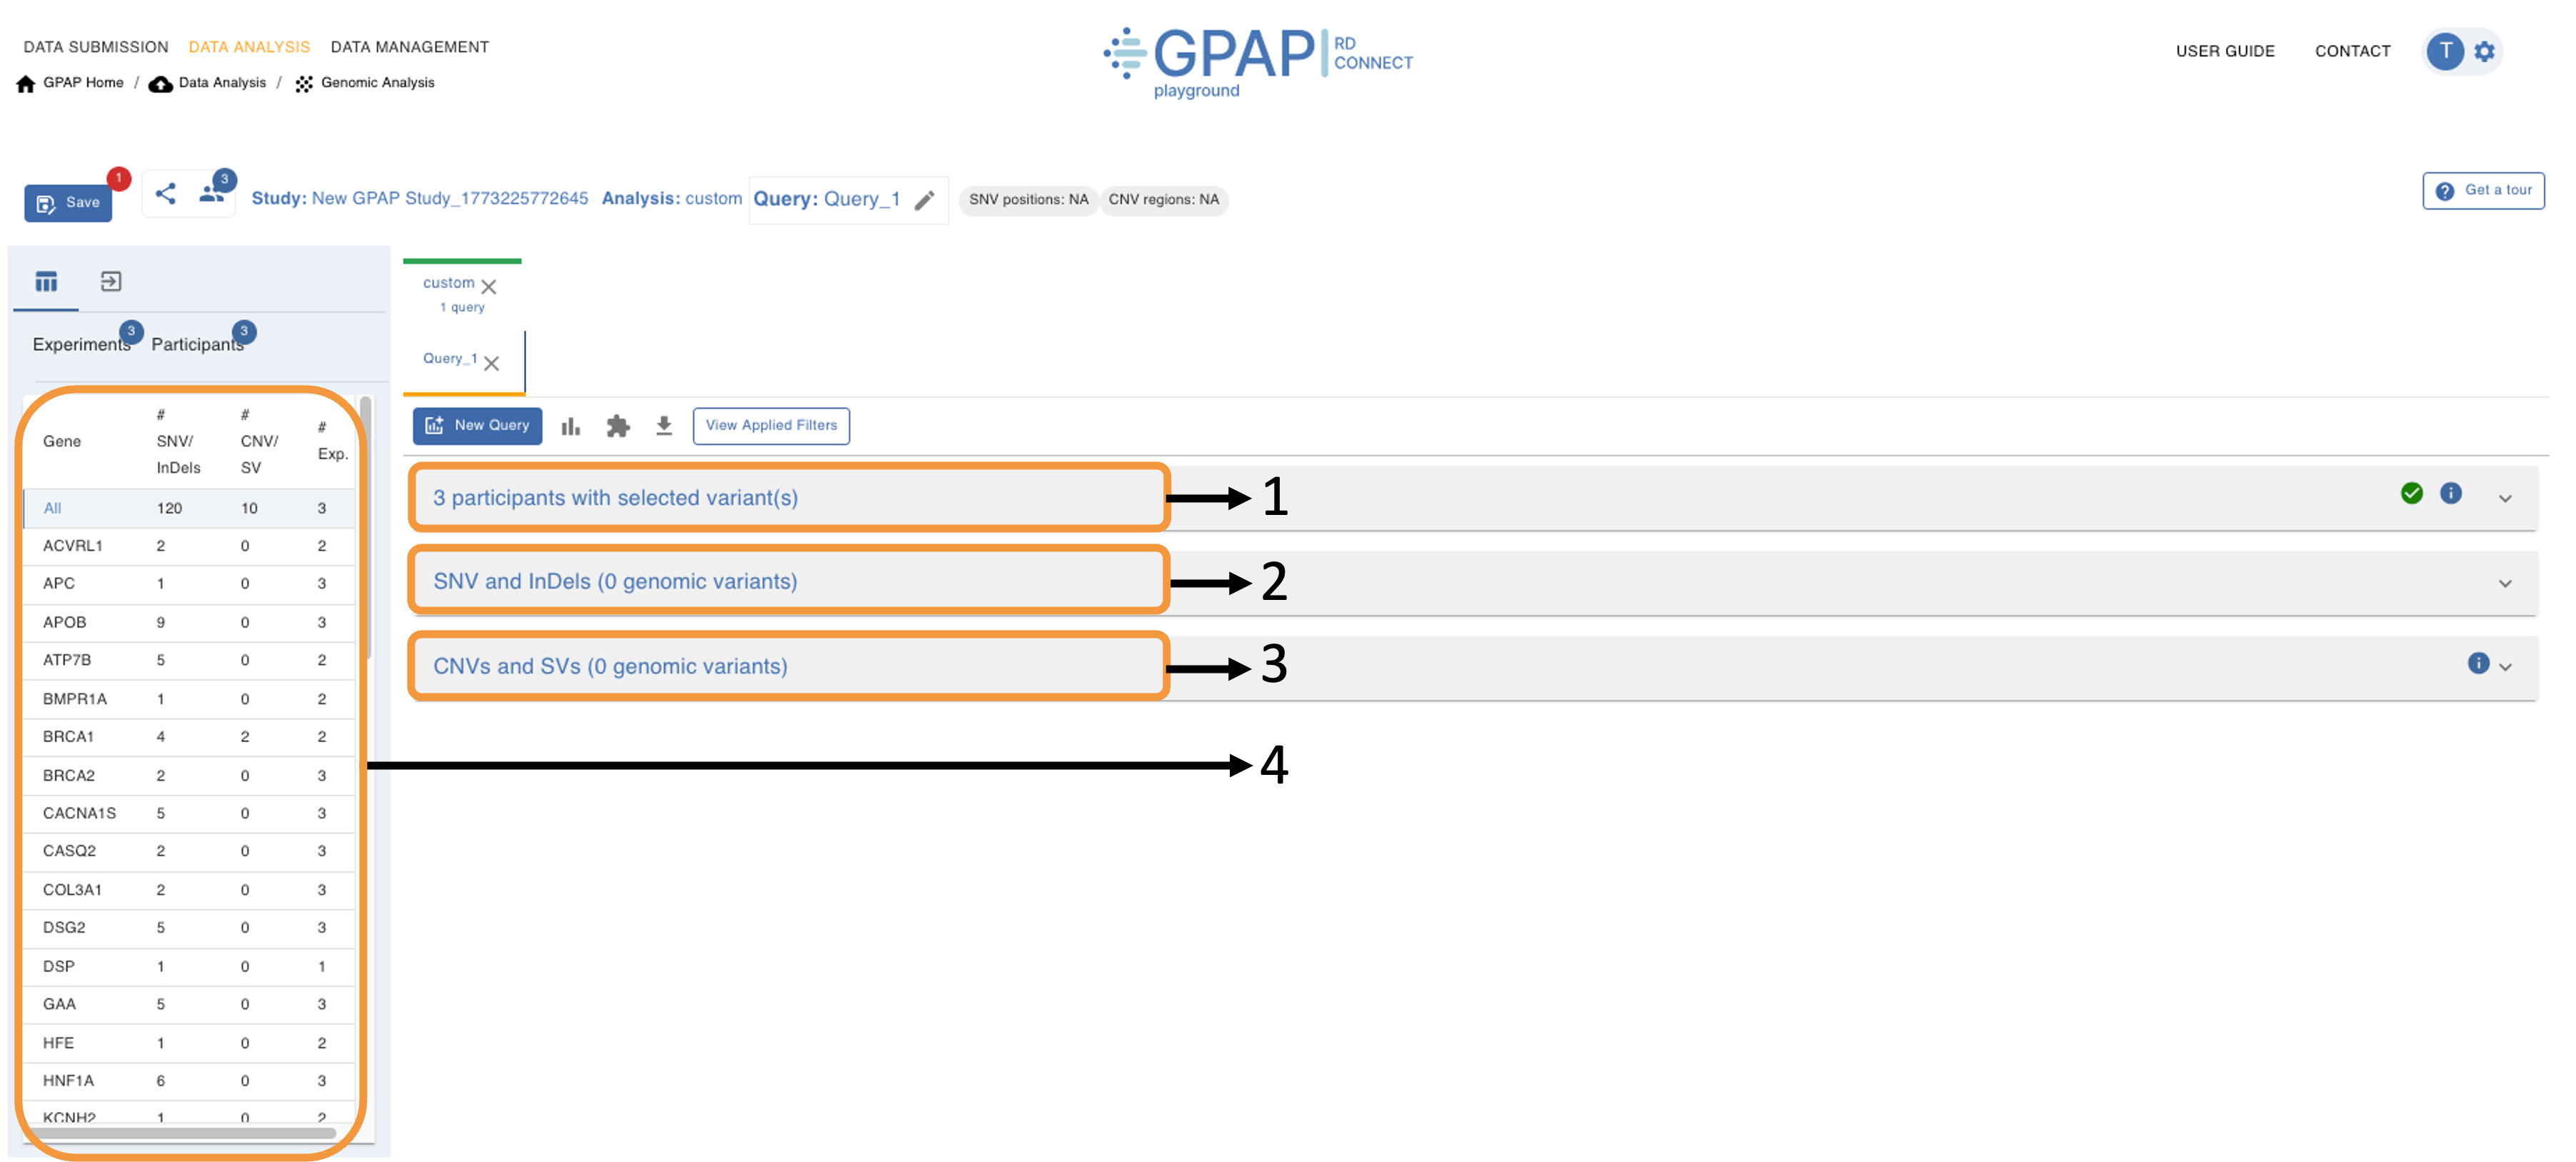
Task: Click the download icon in query toolbar
Action: click(x=664, y=426)
